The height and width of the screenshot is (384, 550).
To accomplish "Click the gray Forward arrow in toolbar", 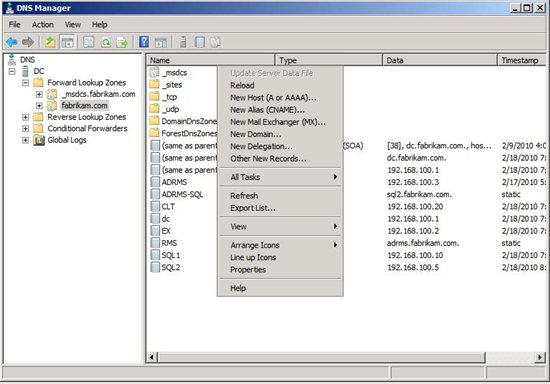I will pyautogui.click(x=28, y=42).
